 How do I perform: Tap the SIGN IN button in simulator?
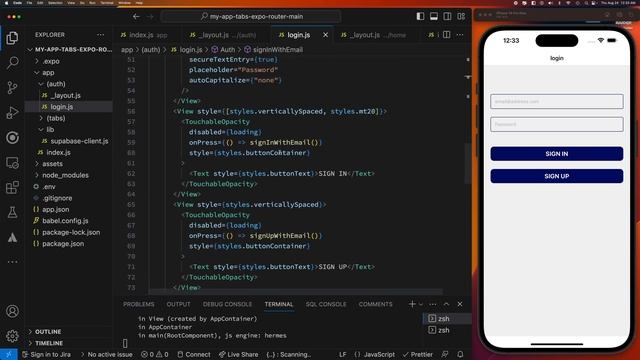(557, 154)
